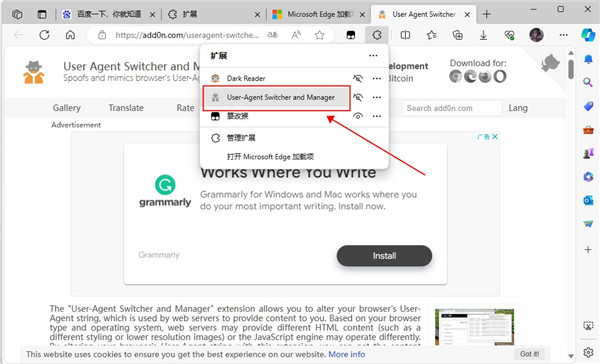The height and width of the screenshot is (364, 600).
Task: Click the address bar URL
Action: coord(187,35)
